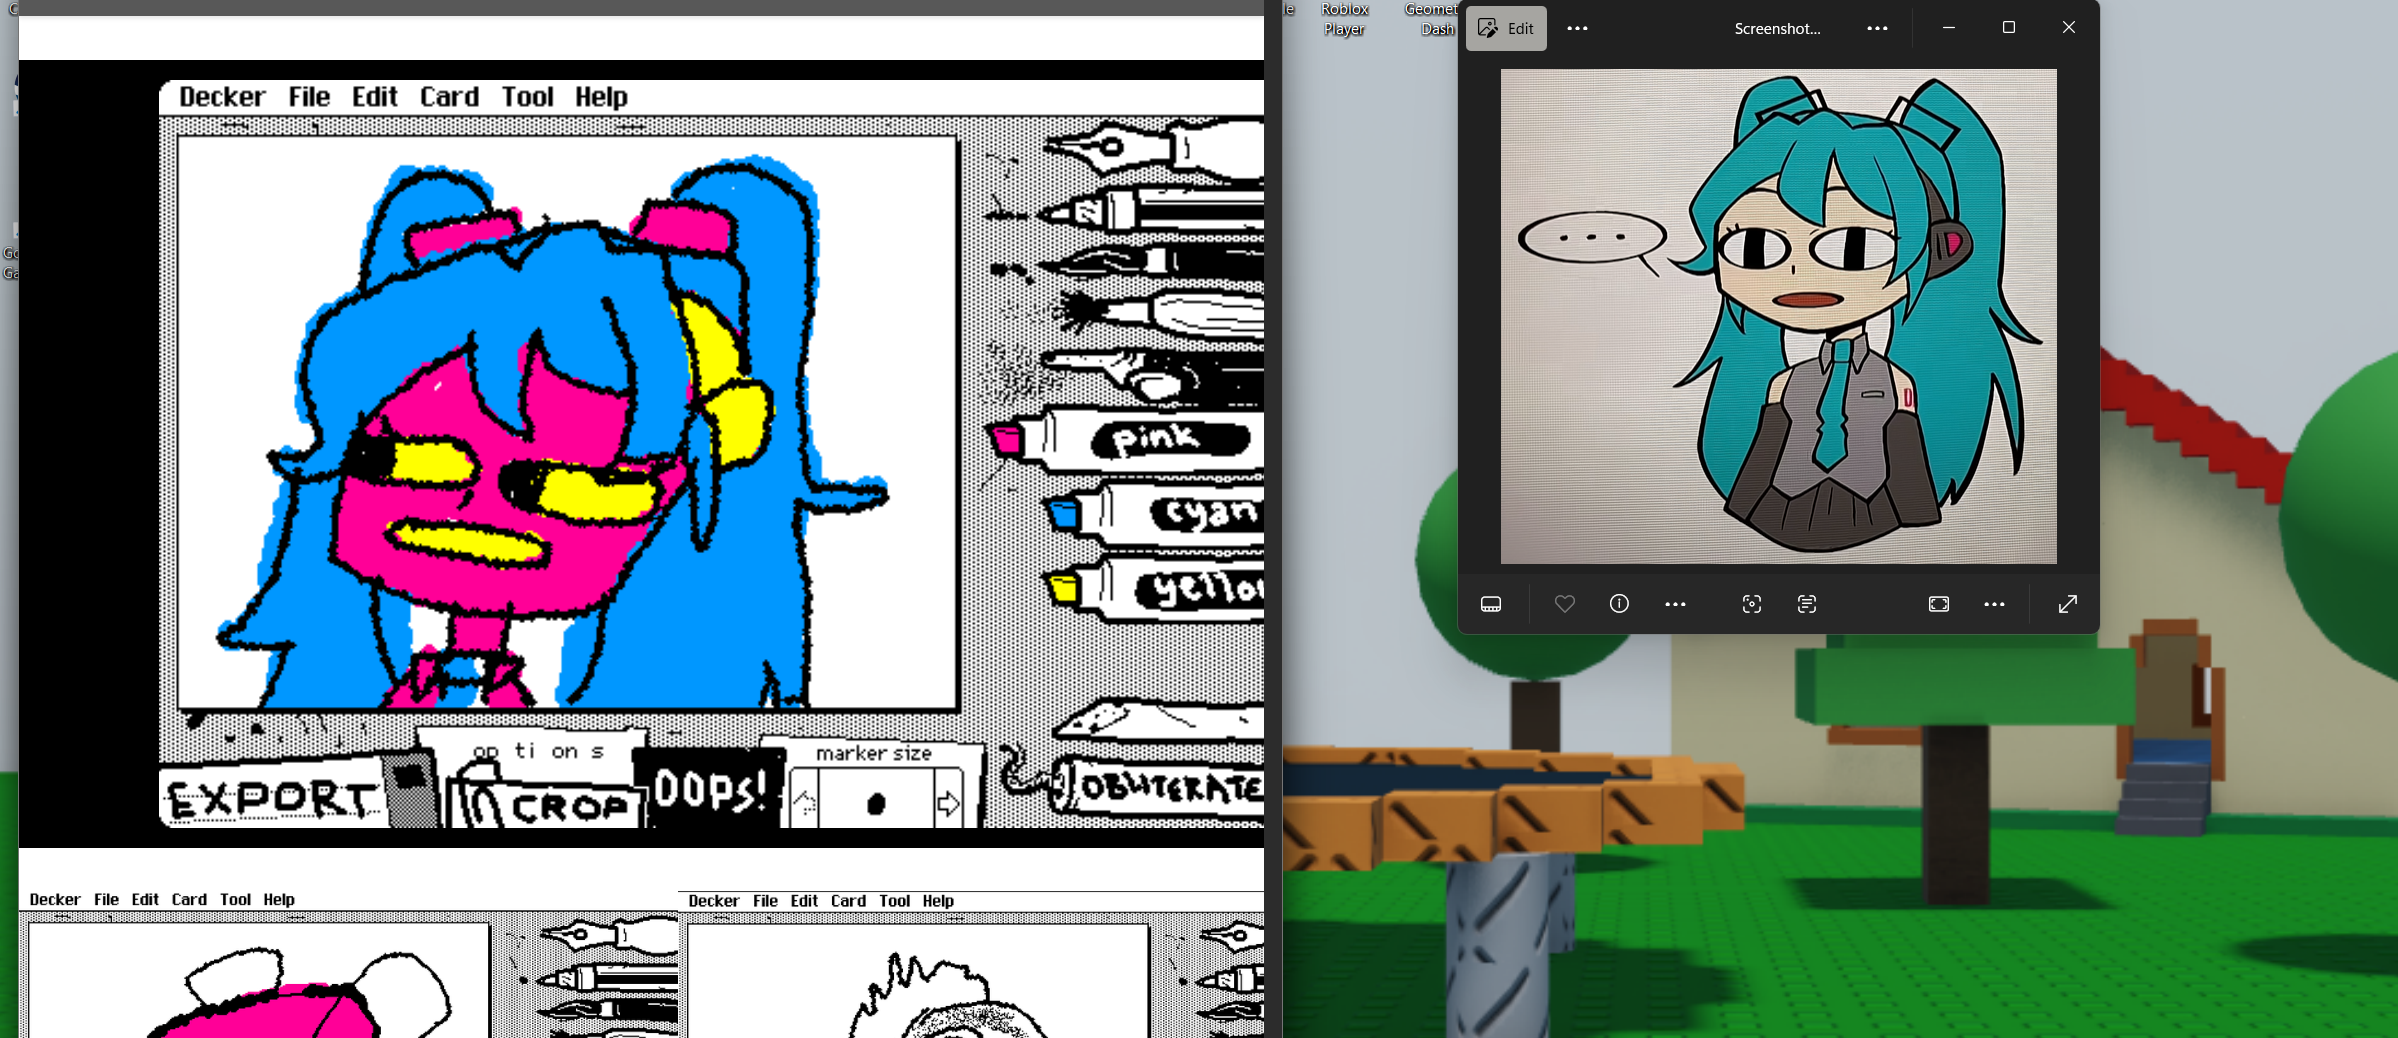Open Tool menu above the pink mouse-eared drawing

[235, 899]
